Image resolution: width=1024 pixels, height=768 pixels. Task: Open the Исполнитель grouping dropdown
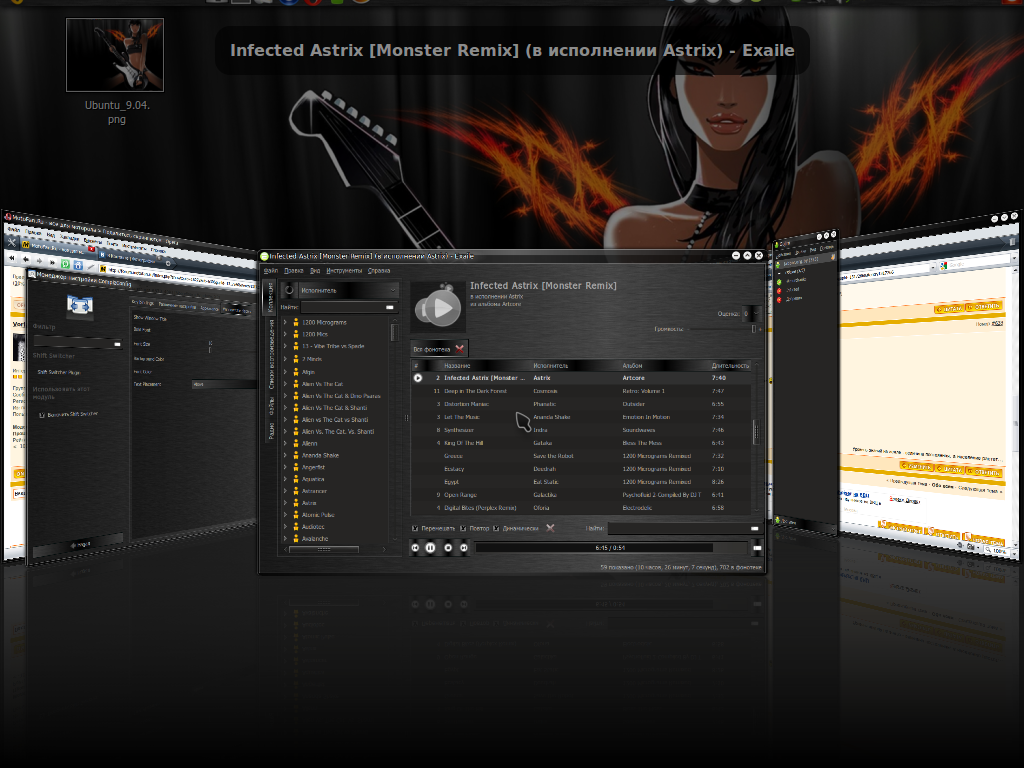347,290
